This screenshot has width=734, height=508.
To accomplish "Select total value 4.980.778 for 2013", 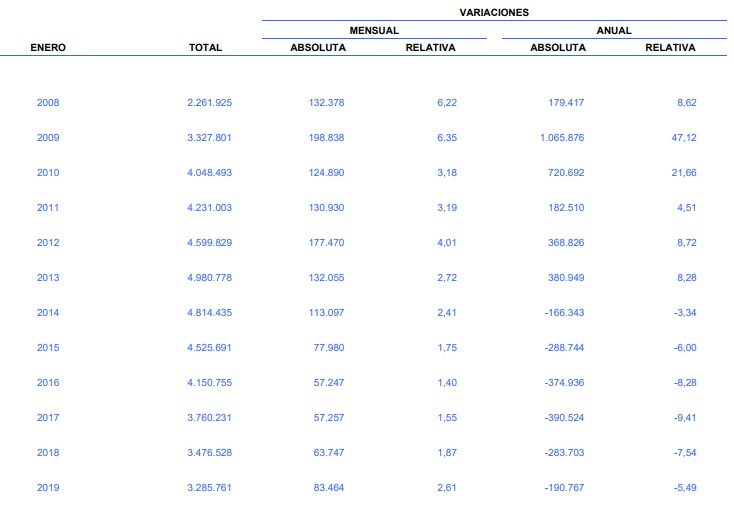I will (209, 278).
